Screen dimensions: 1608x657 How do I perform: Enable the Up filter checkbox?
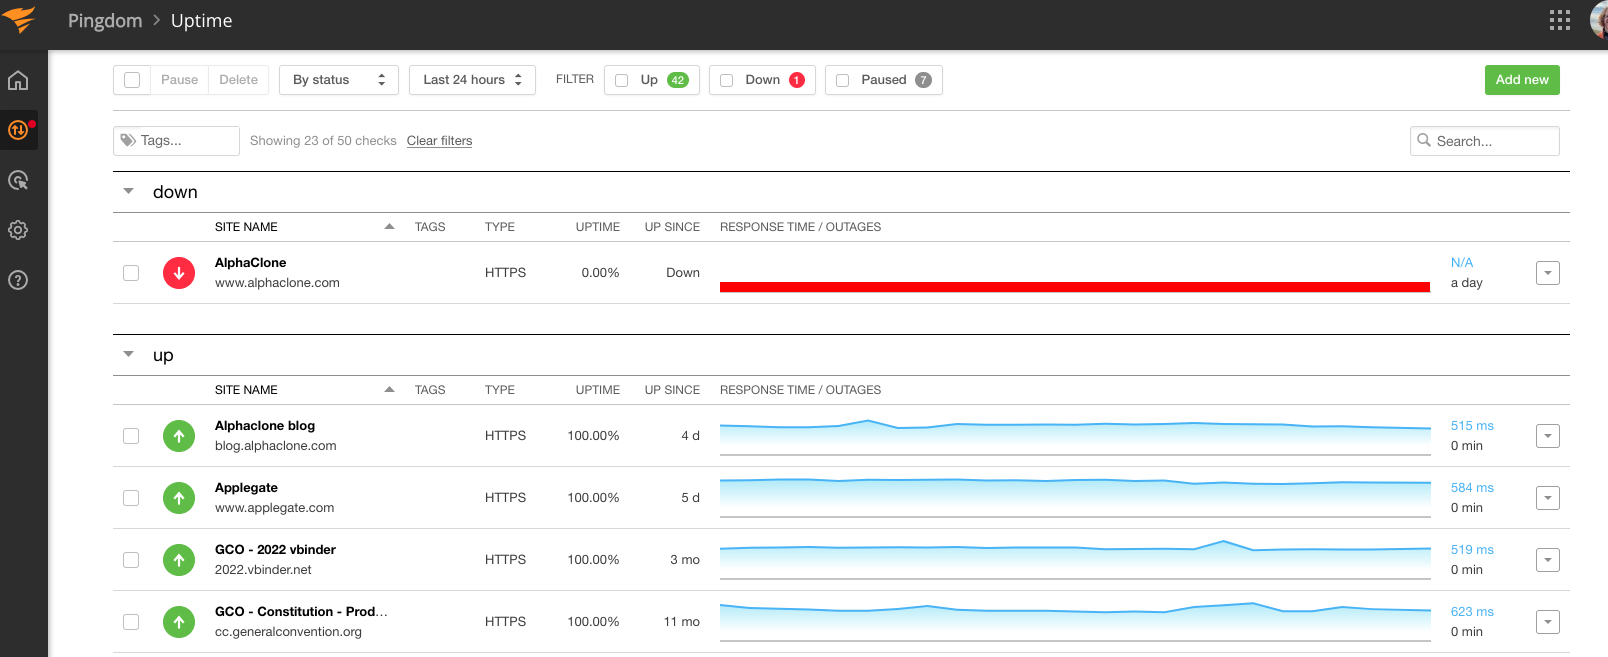621,80
